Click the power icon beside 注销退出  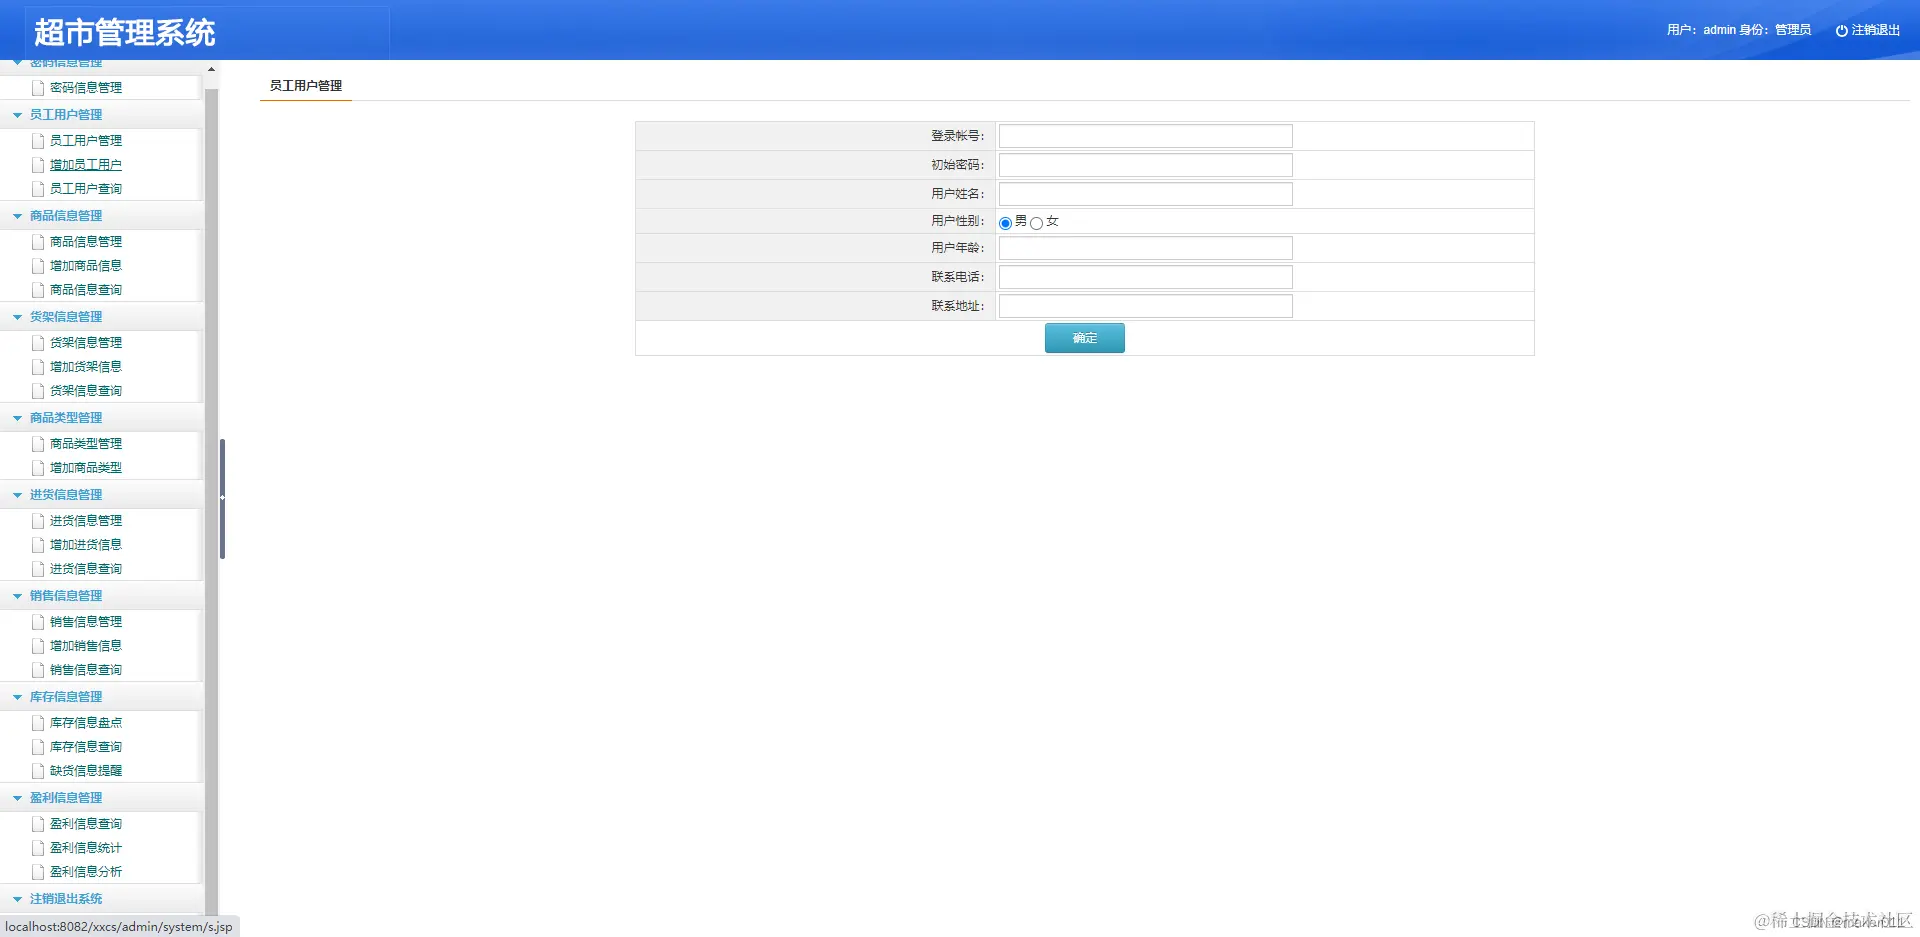1841,31
